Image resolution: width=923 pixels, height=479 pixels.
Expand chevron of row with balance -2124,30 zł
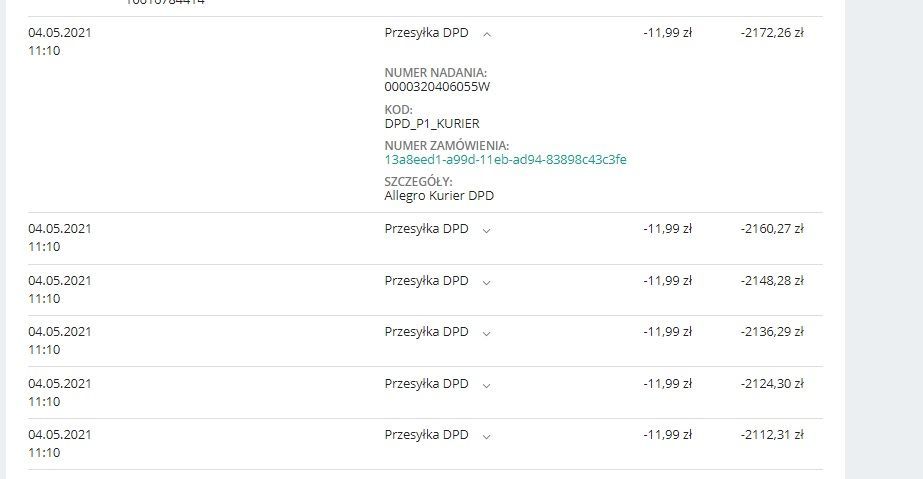pos(486,385)
